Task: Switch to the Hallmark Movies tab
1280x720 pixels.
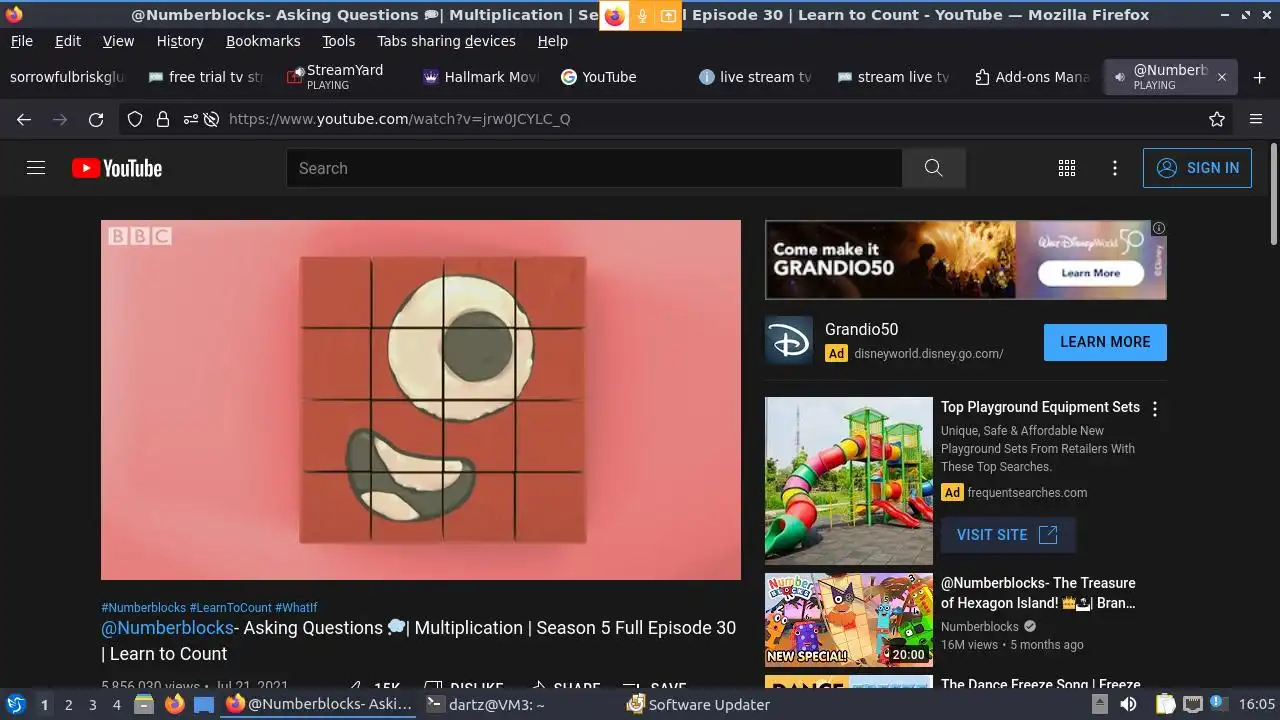Action: pyautogui.click(x=481, y=77)
